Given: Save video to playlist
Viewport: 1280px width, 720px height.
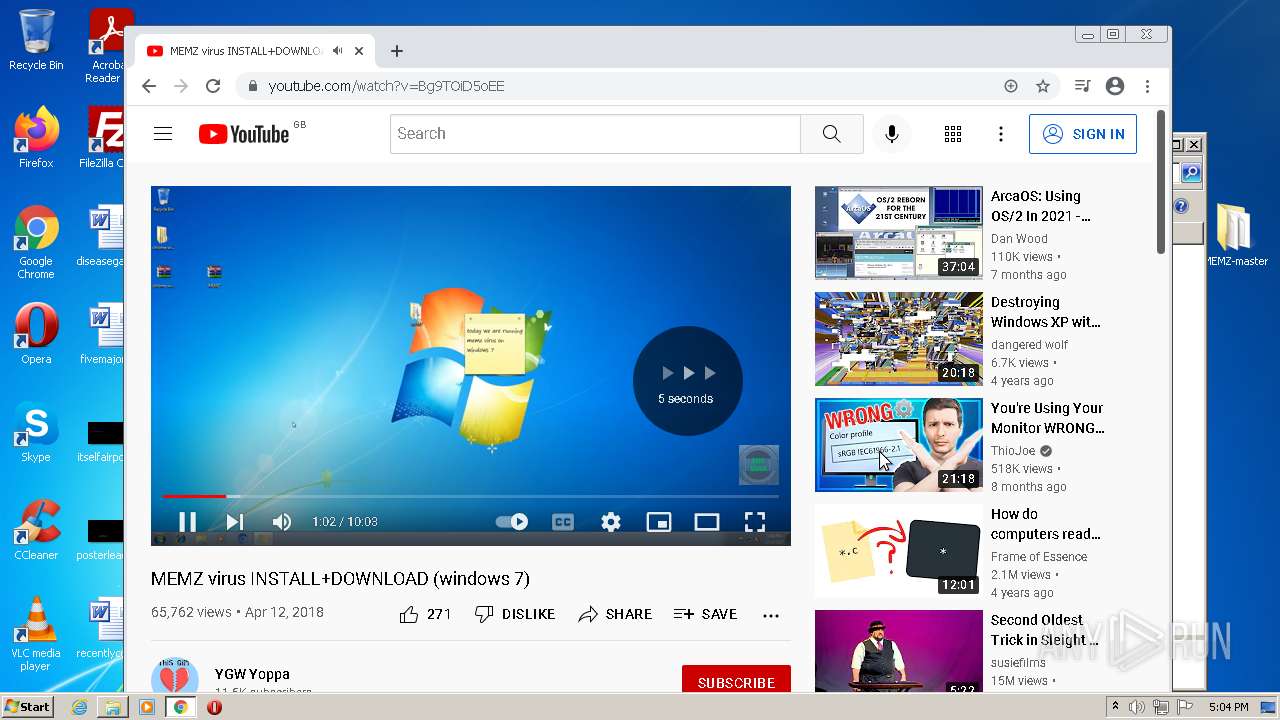Looking at the screenshot, I should [x=706, y=614].
